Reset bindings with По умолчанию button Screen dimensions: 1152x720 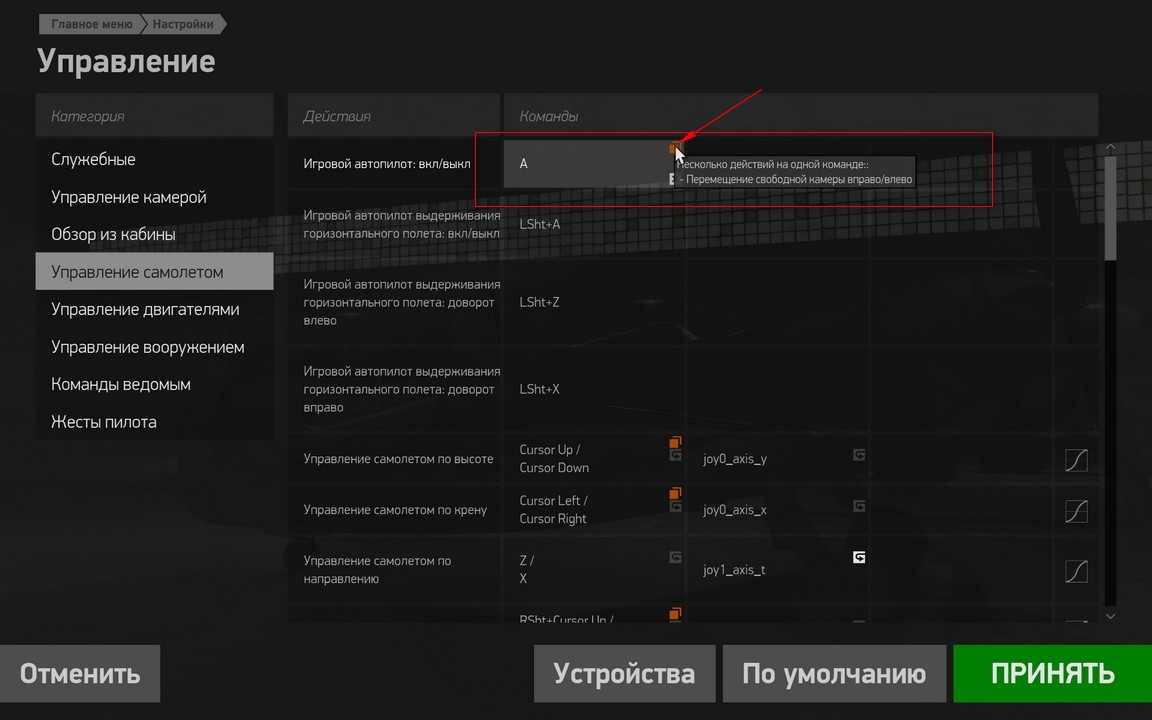pos(835,674)
